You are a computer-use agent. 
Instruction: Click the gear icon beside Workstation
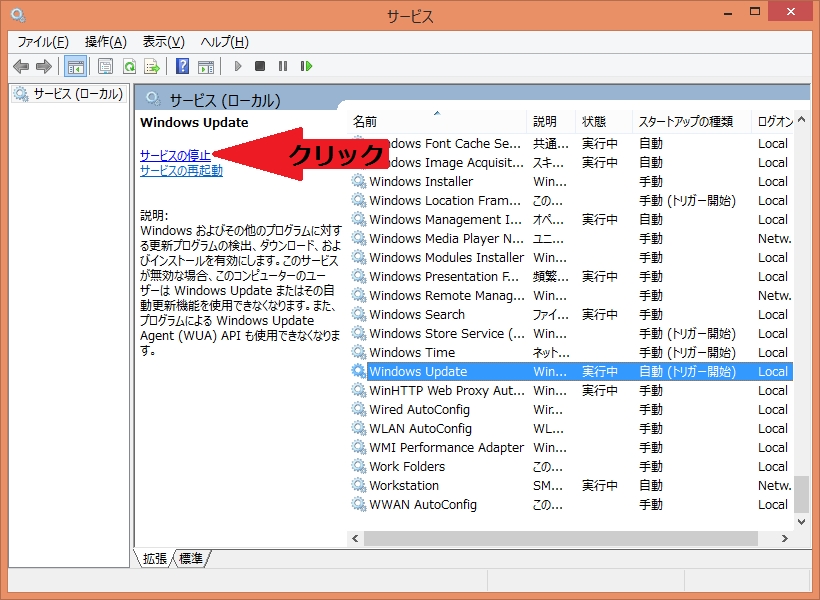358,485
